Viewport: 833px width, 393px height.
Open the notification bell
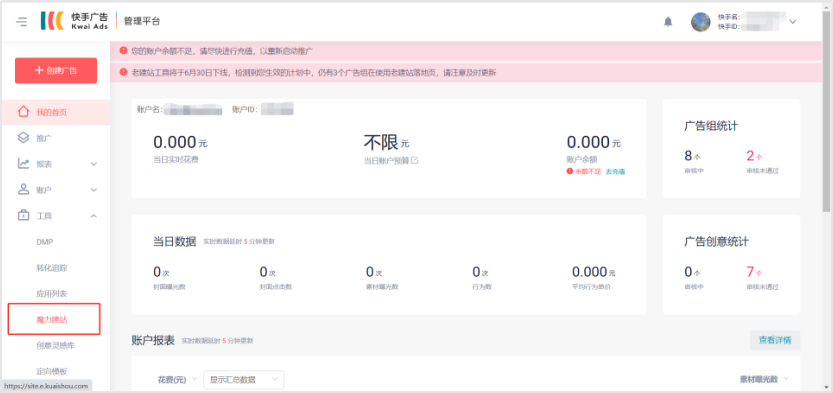point(668,22)
